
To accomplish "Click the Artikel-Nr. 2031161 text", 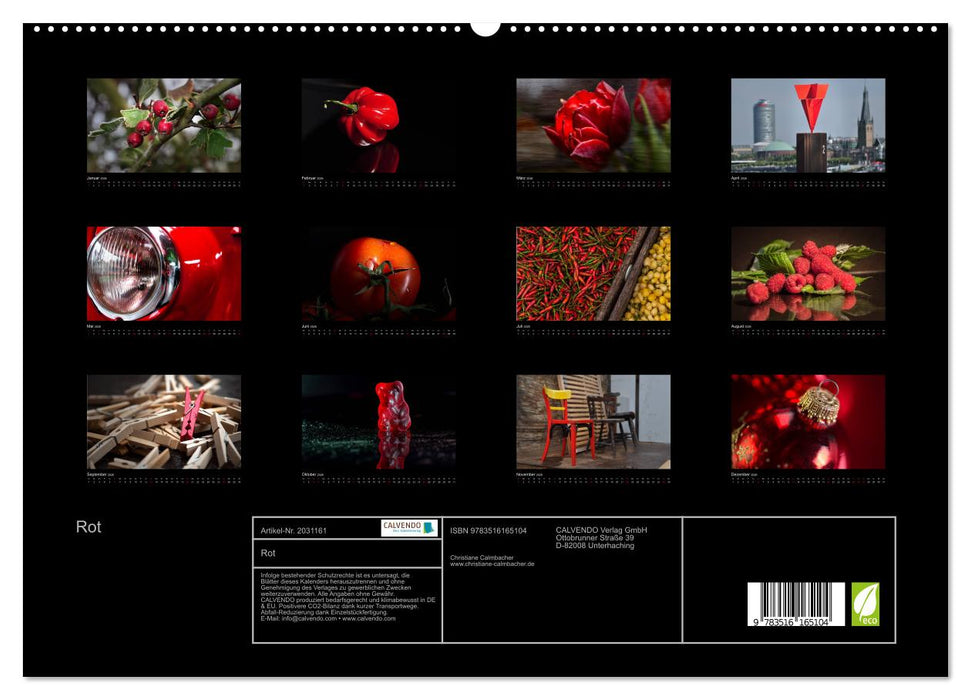I will 294,529.
